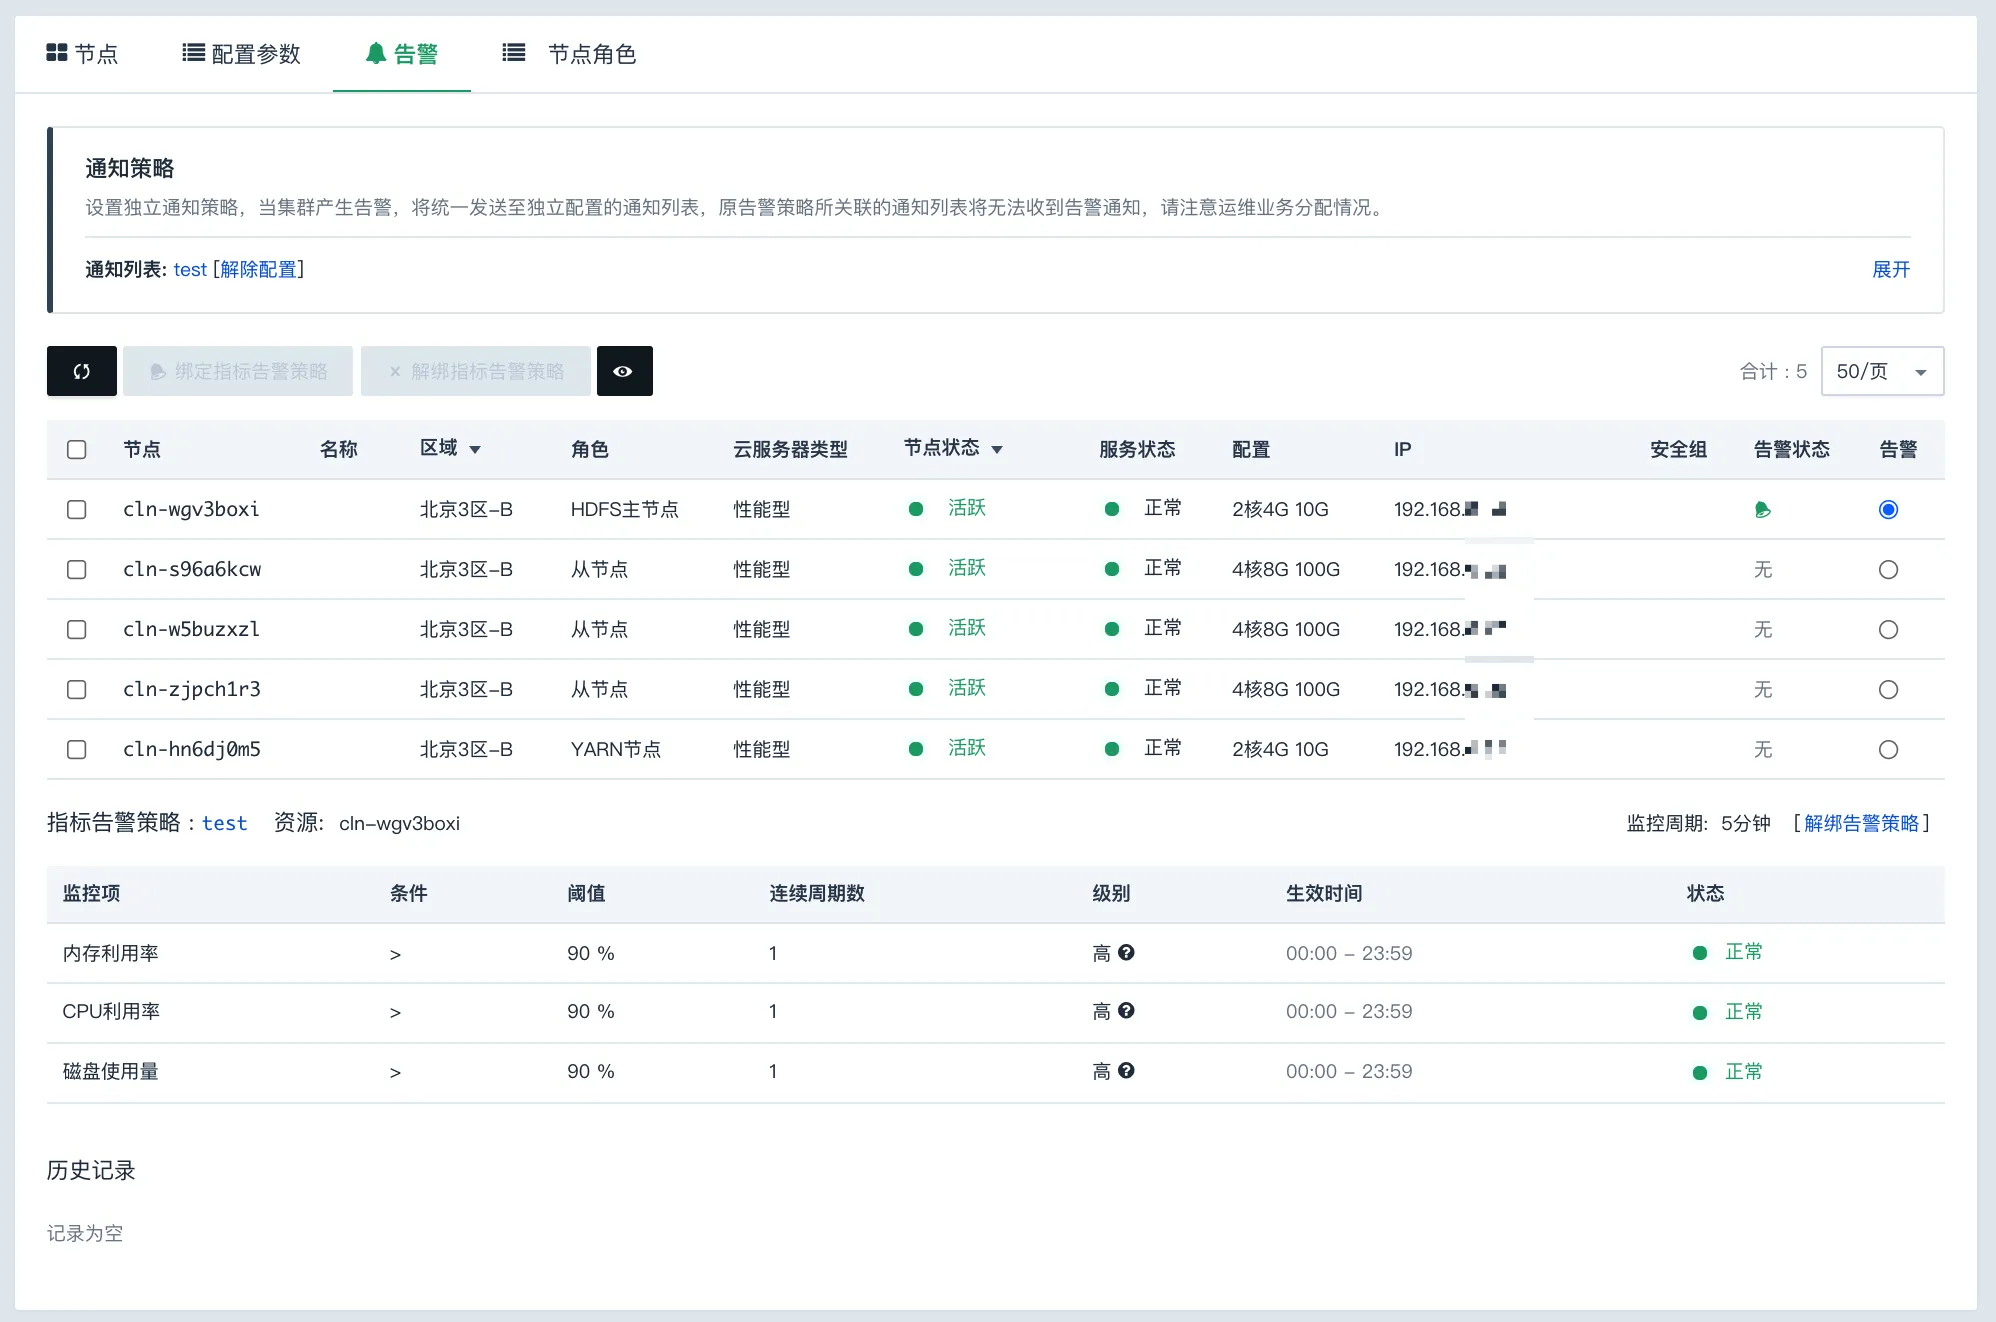Image resolution: width=1996 pixels, height=1322 pixels.
Task: Click node name cln-s96a6kcw
Action: pyautogui.click(x=192, y=569)
